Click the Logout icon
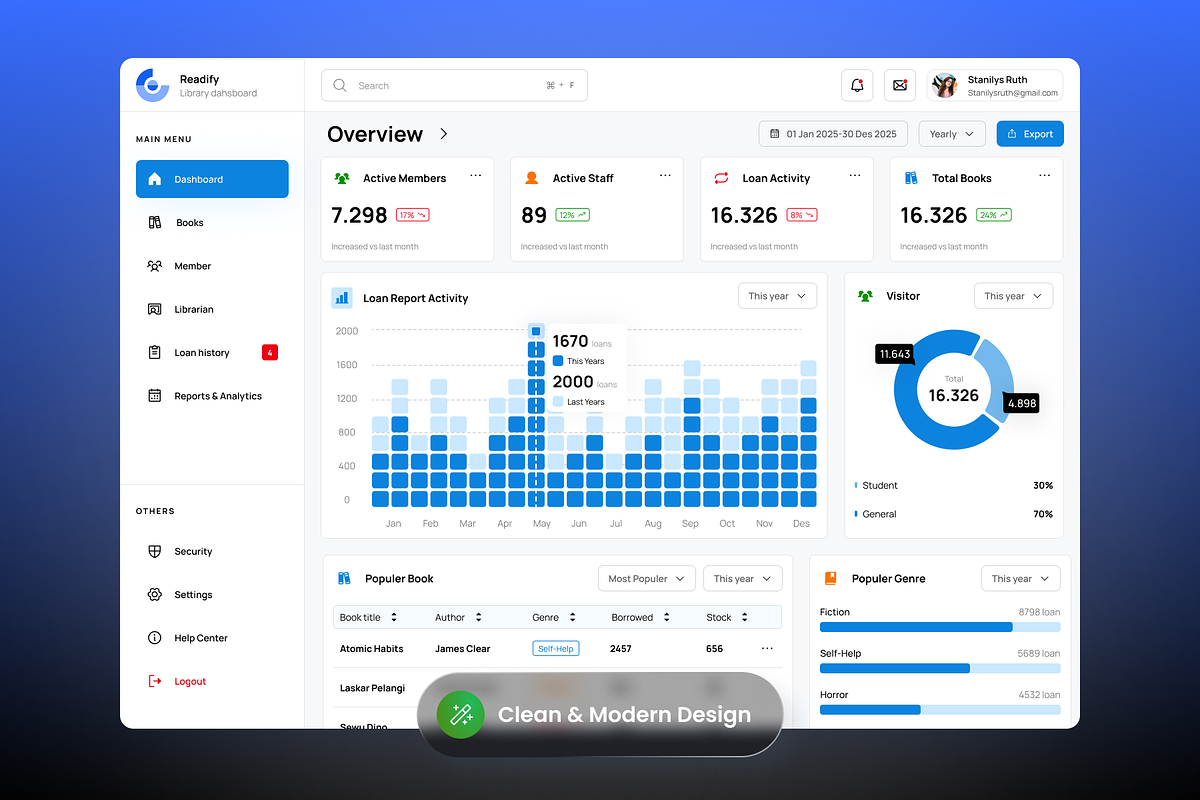The height and width of the screenshot is (800, 1200). pos(154,681)
